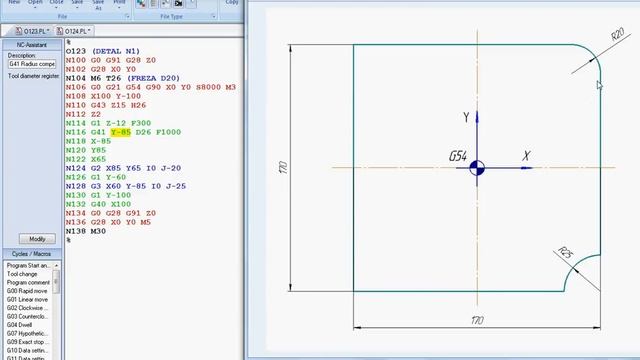
Task: Select G00 Rapid move in the macros list
Action: tap(27, 291)
